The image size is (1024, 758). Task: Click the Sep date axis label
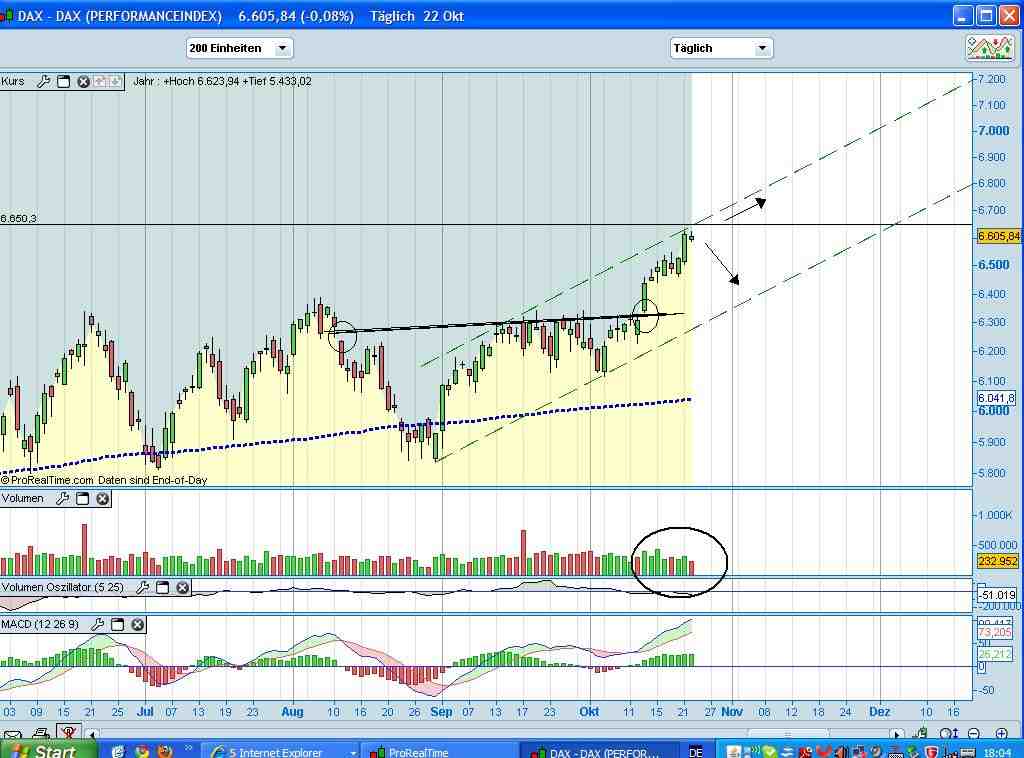click(441, 712)
